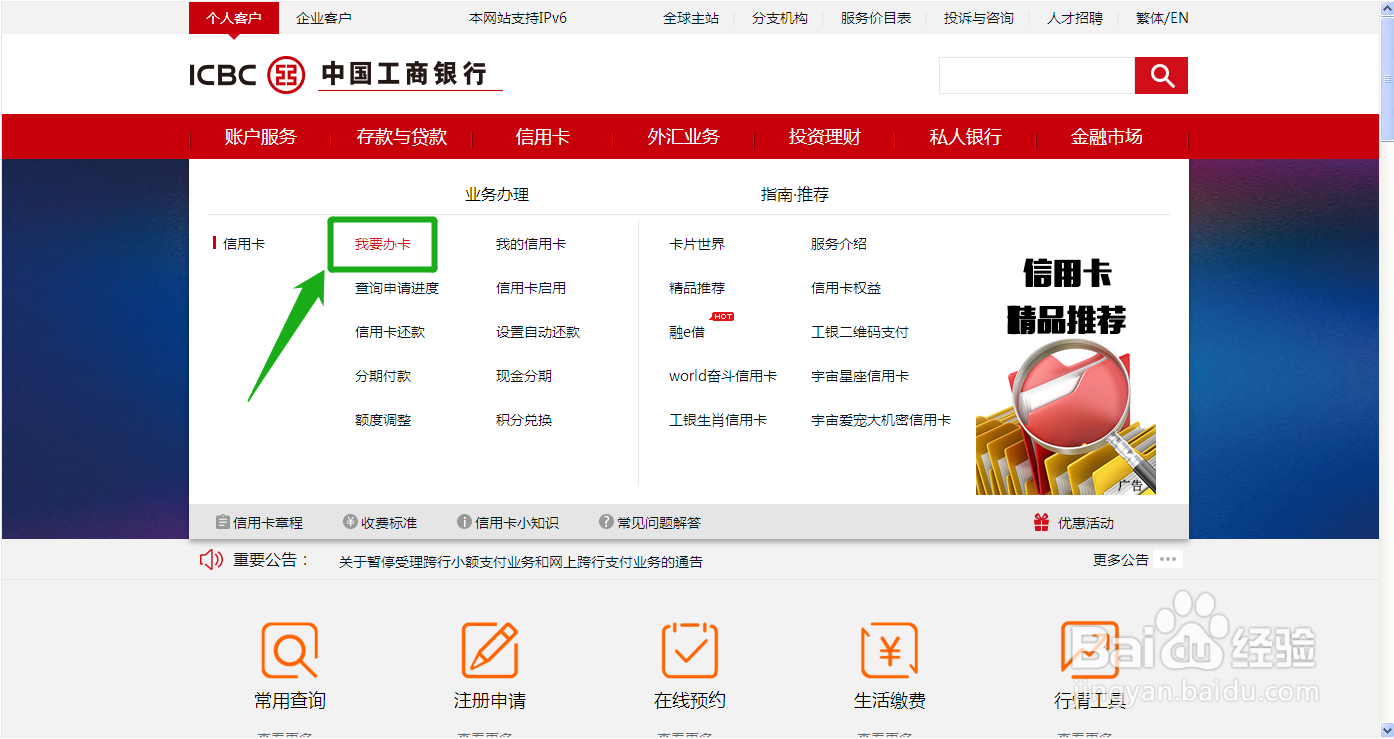Viewport: 1394px width, 739px height.
Task: Click the 信用卡小知识 info icon
Action: click(x=464, y=522)
